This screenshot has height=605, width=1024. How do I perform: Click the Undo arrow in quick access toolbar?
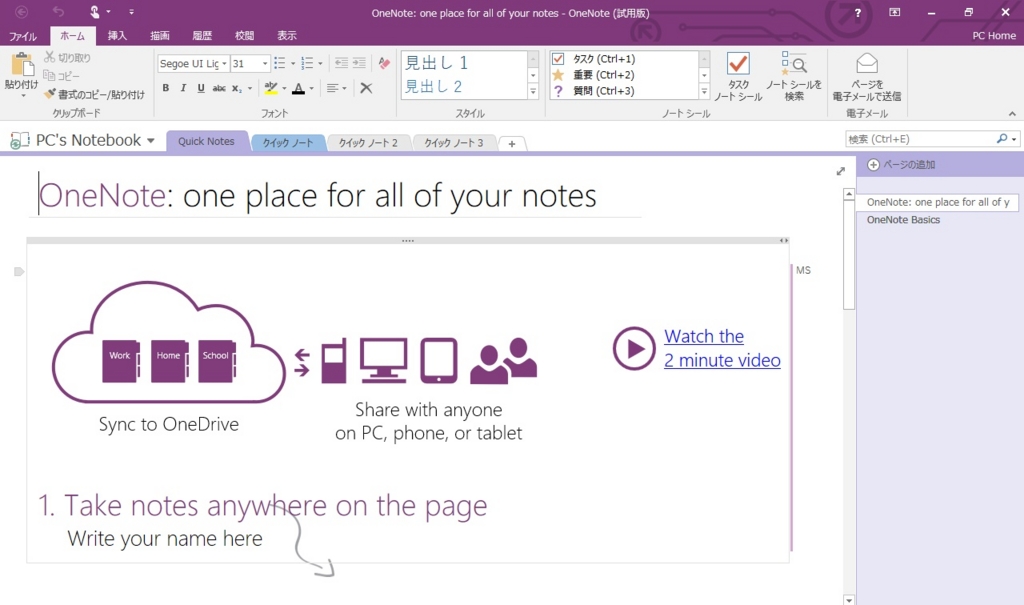click(x=59, y=12)
